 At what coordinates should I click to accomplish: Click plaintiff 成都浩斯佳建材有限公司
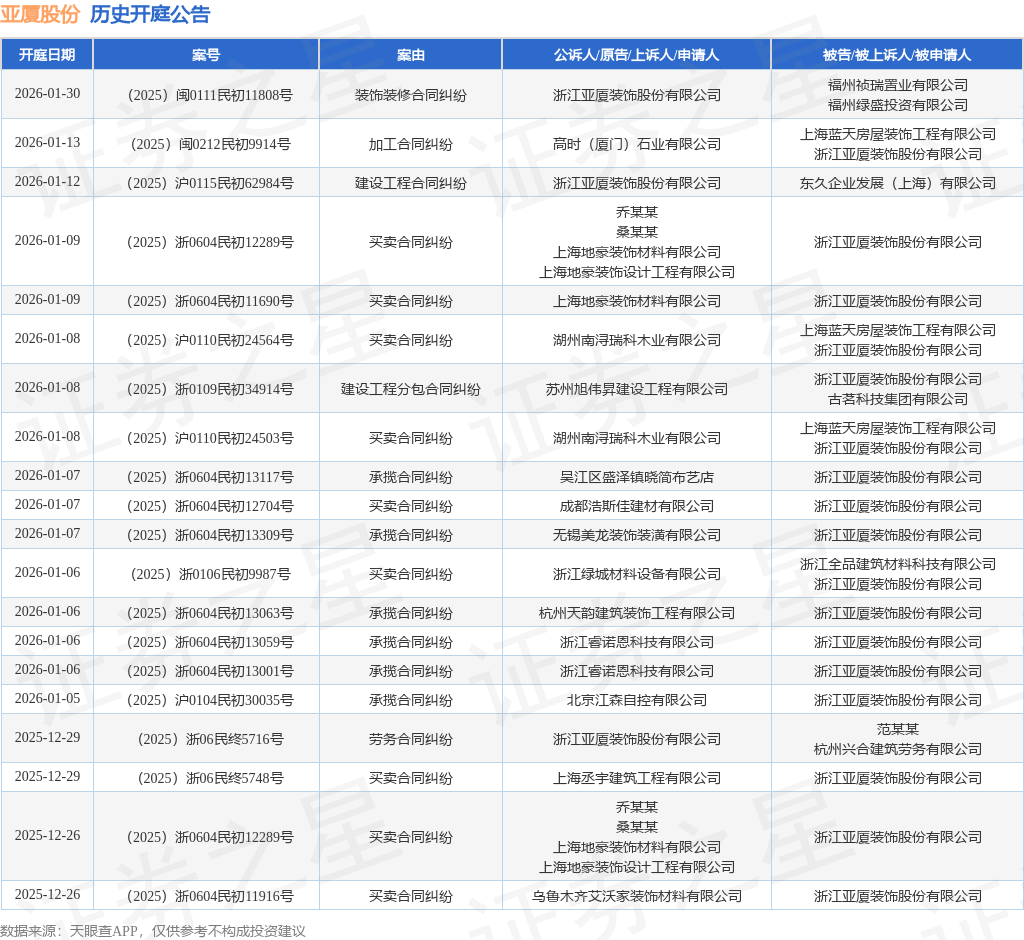pyautogui.click(x=637, y=506)
